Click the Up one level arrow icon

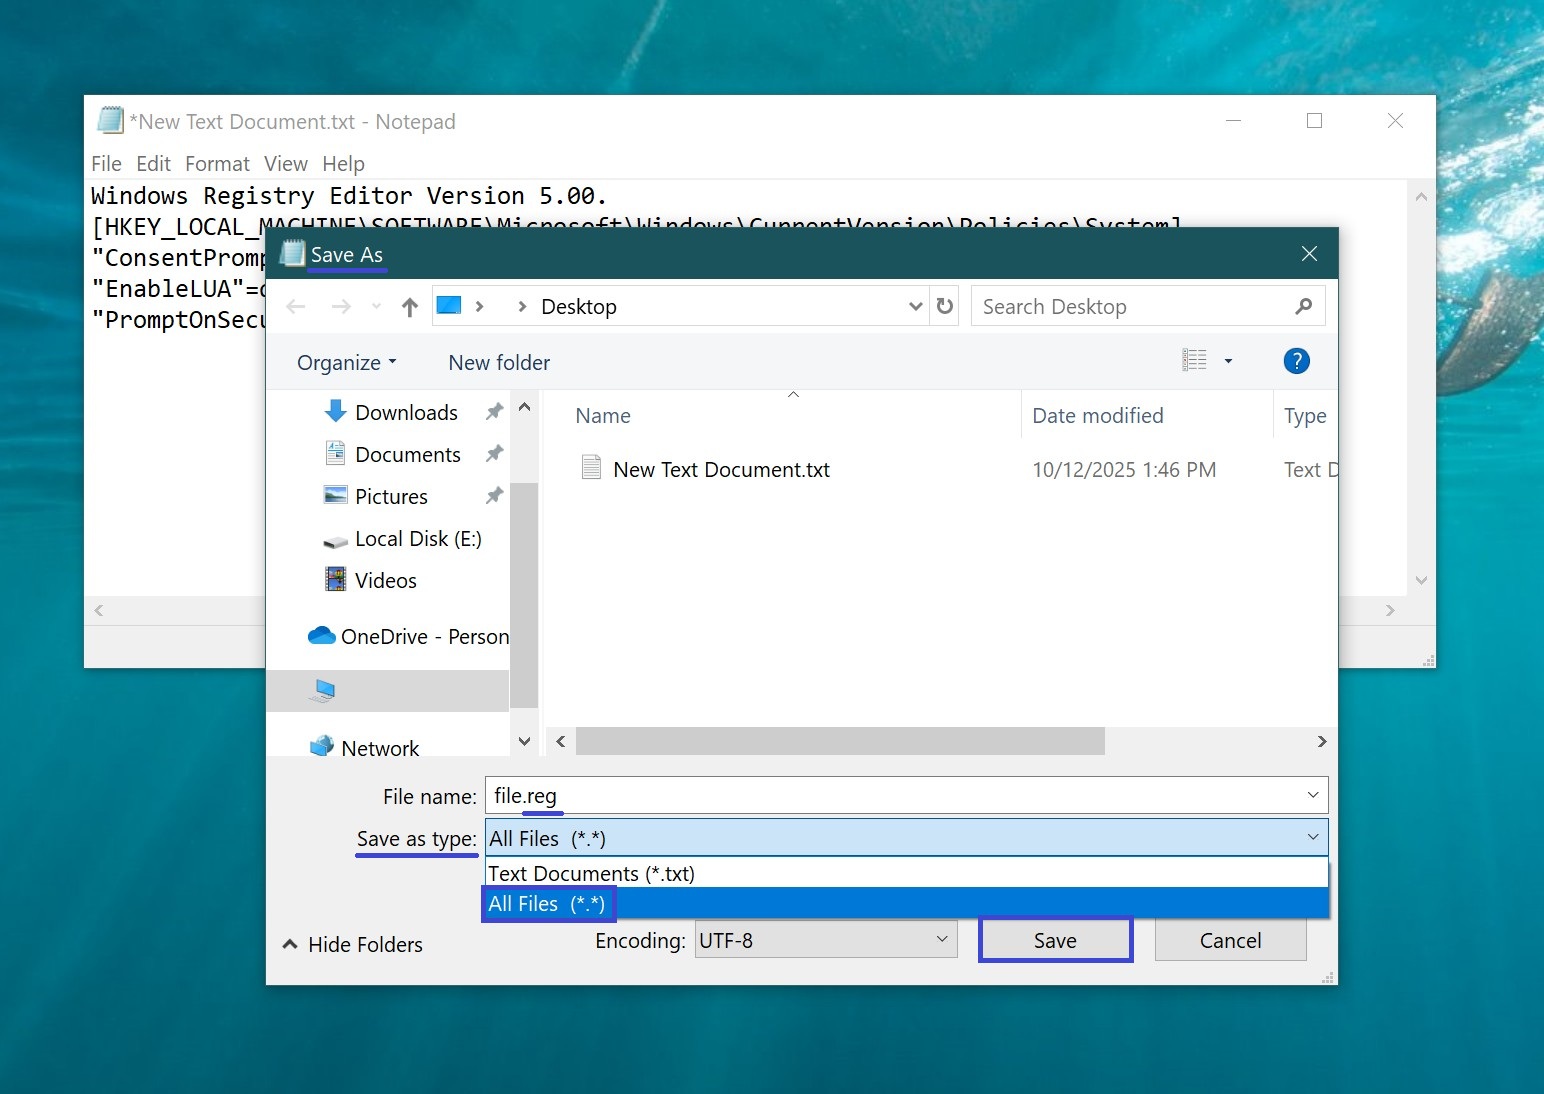(409, 307)
